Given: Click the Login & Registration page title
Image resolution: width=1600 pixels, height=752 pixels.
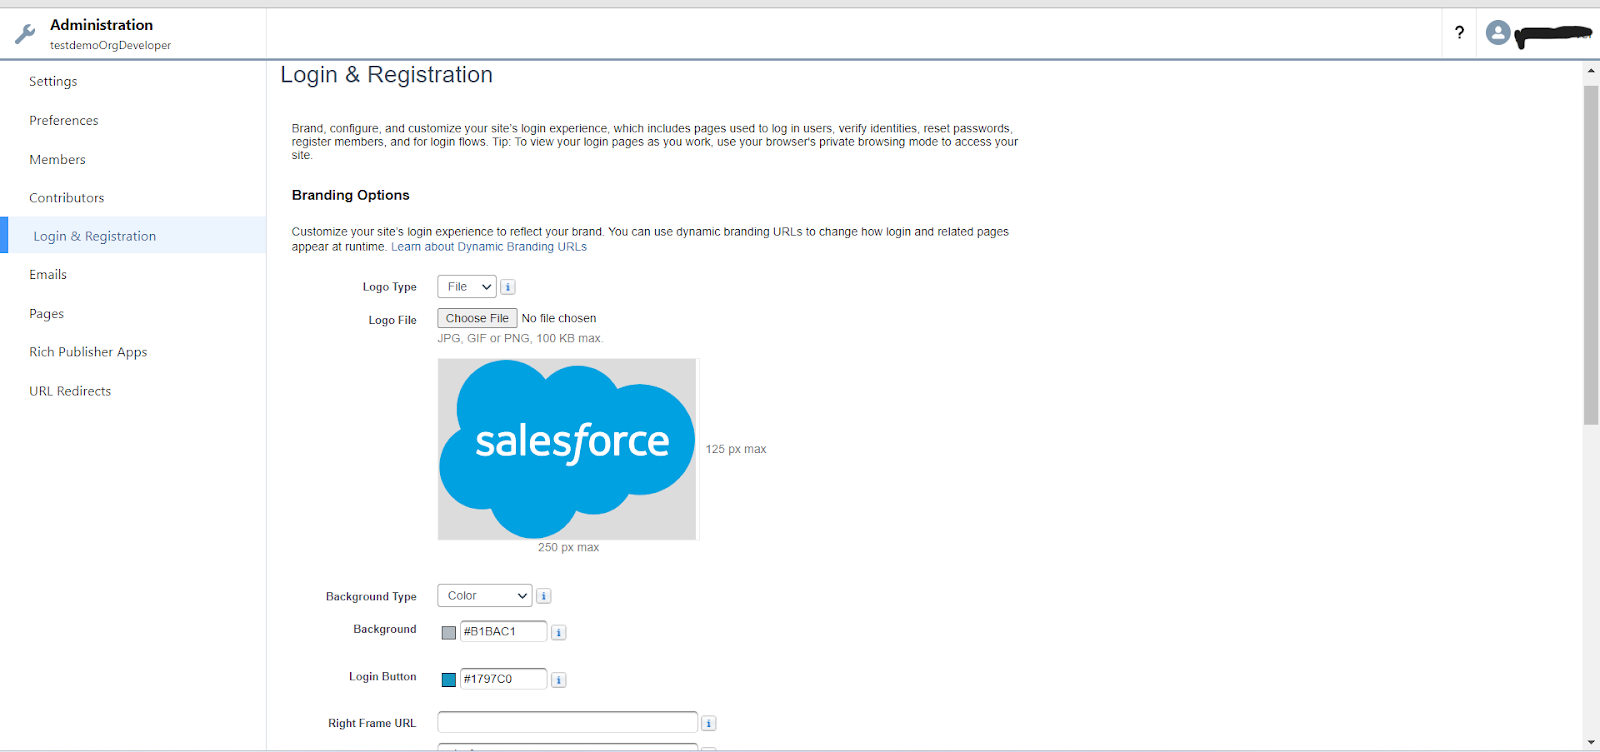Looking at the screenshot, I should (386, 75).
